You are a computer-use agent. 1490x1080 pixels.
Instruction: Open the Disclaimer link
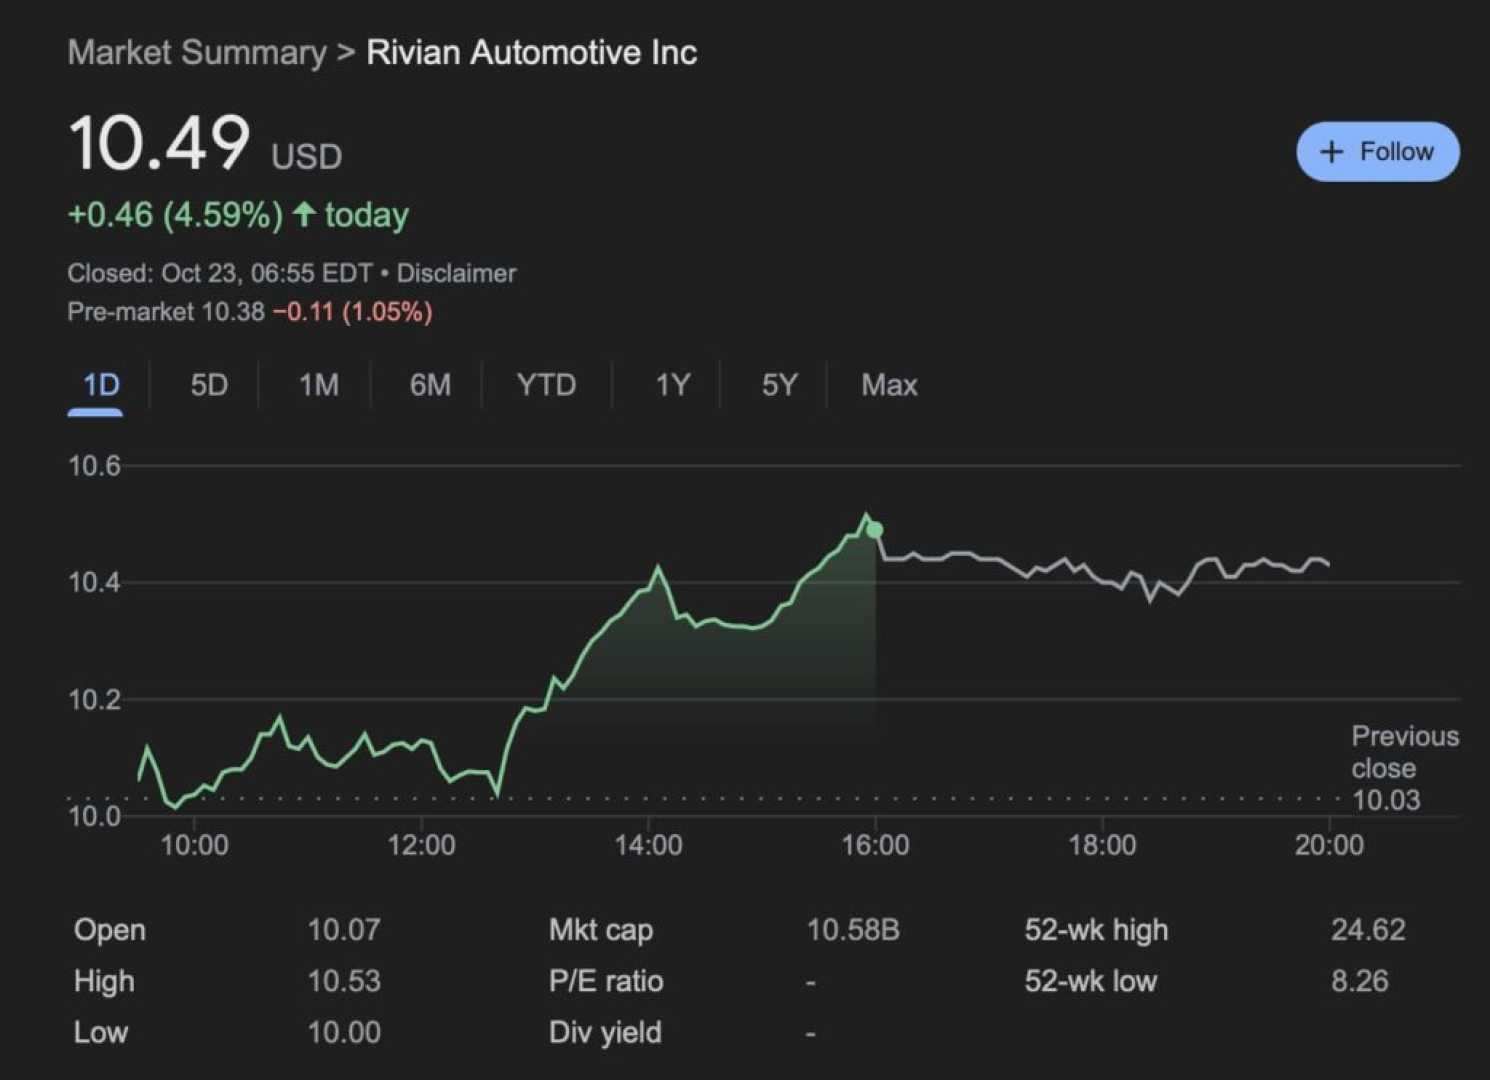coord(456,273)
